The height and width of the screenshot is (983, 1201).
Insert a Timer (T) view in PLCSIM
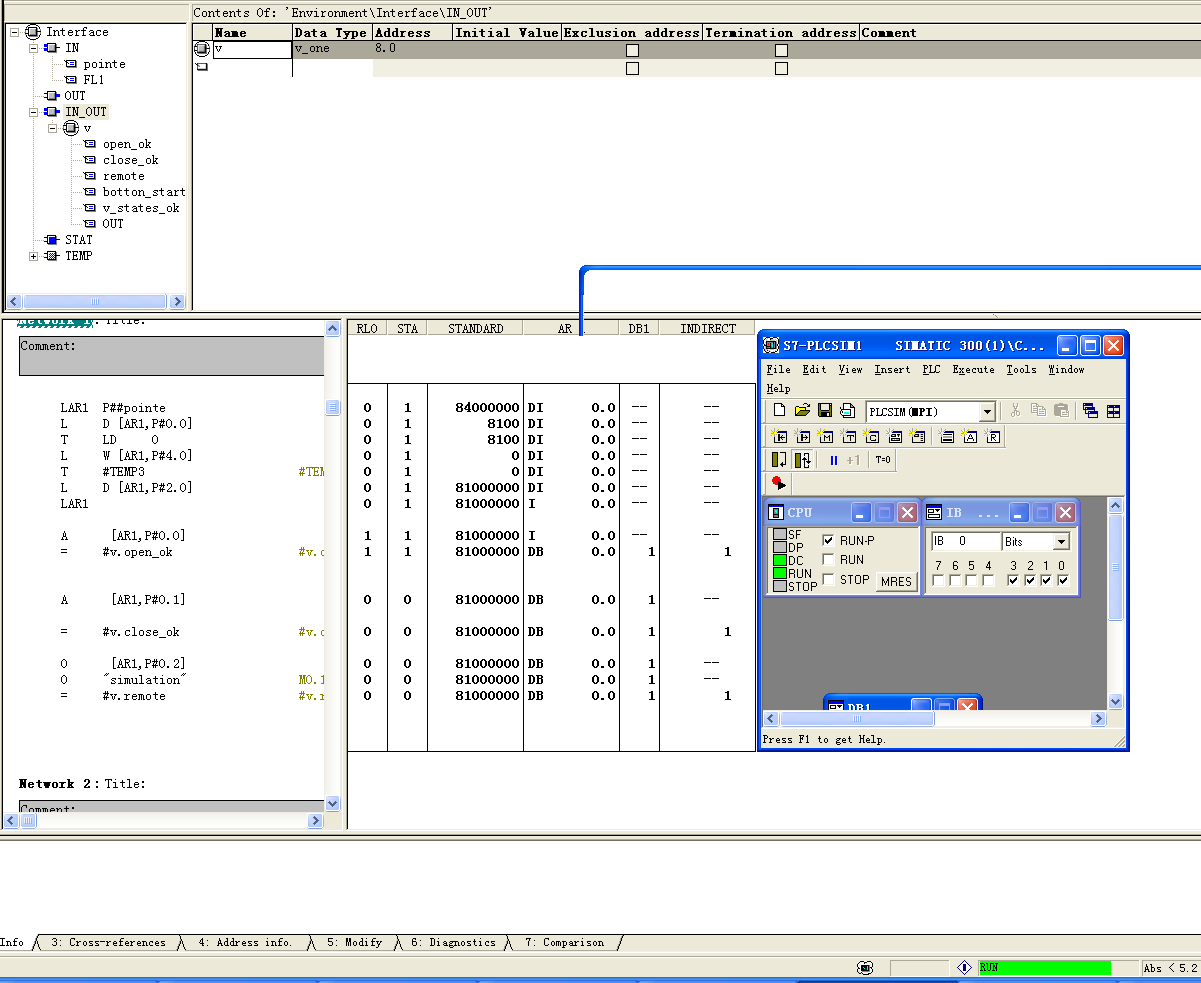pyautogui.click(x=849, y=436)
